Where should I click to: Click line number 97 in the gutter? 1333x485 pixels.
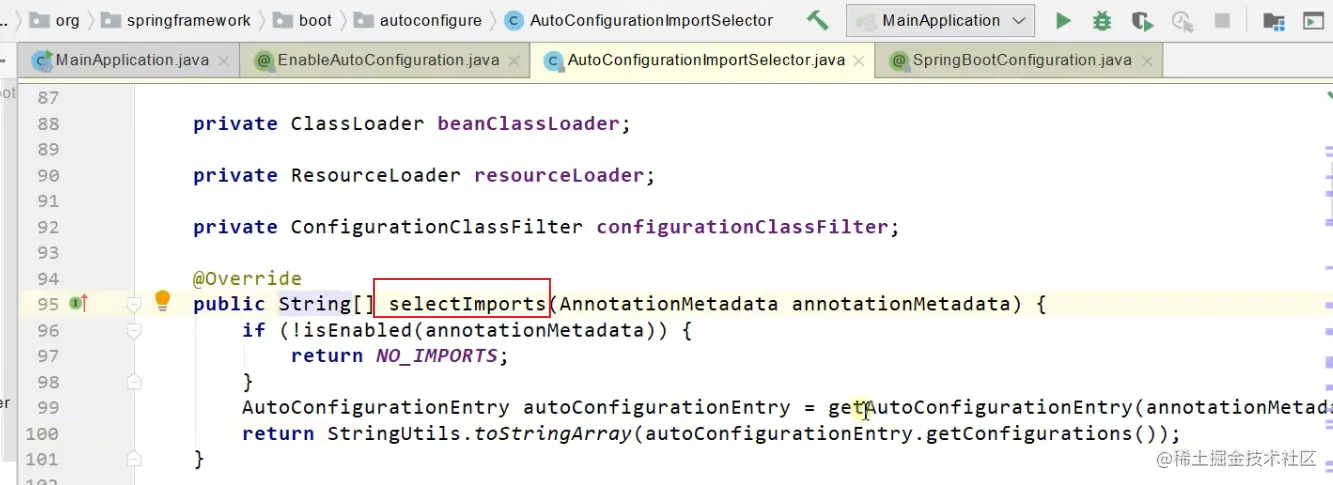[48, 356]
